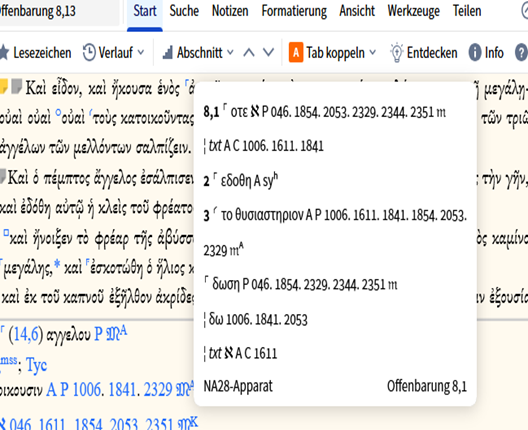This screenshot has width=528, height=430.
Task: Click the Offenbarung 8,1 reference in popup
Action: point(427,386)
